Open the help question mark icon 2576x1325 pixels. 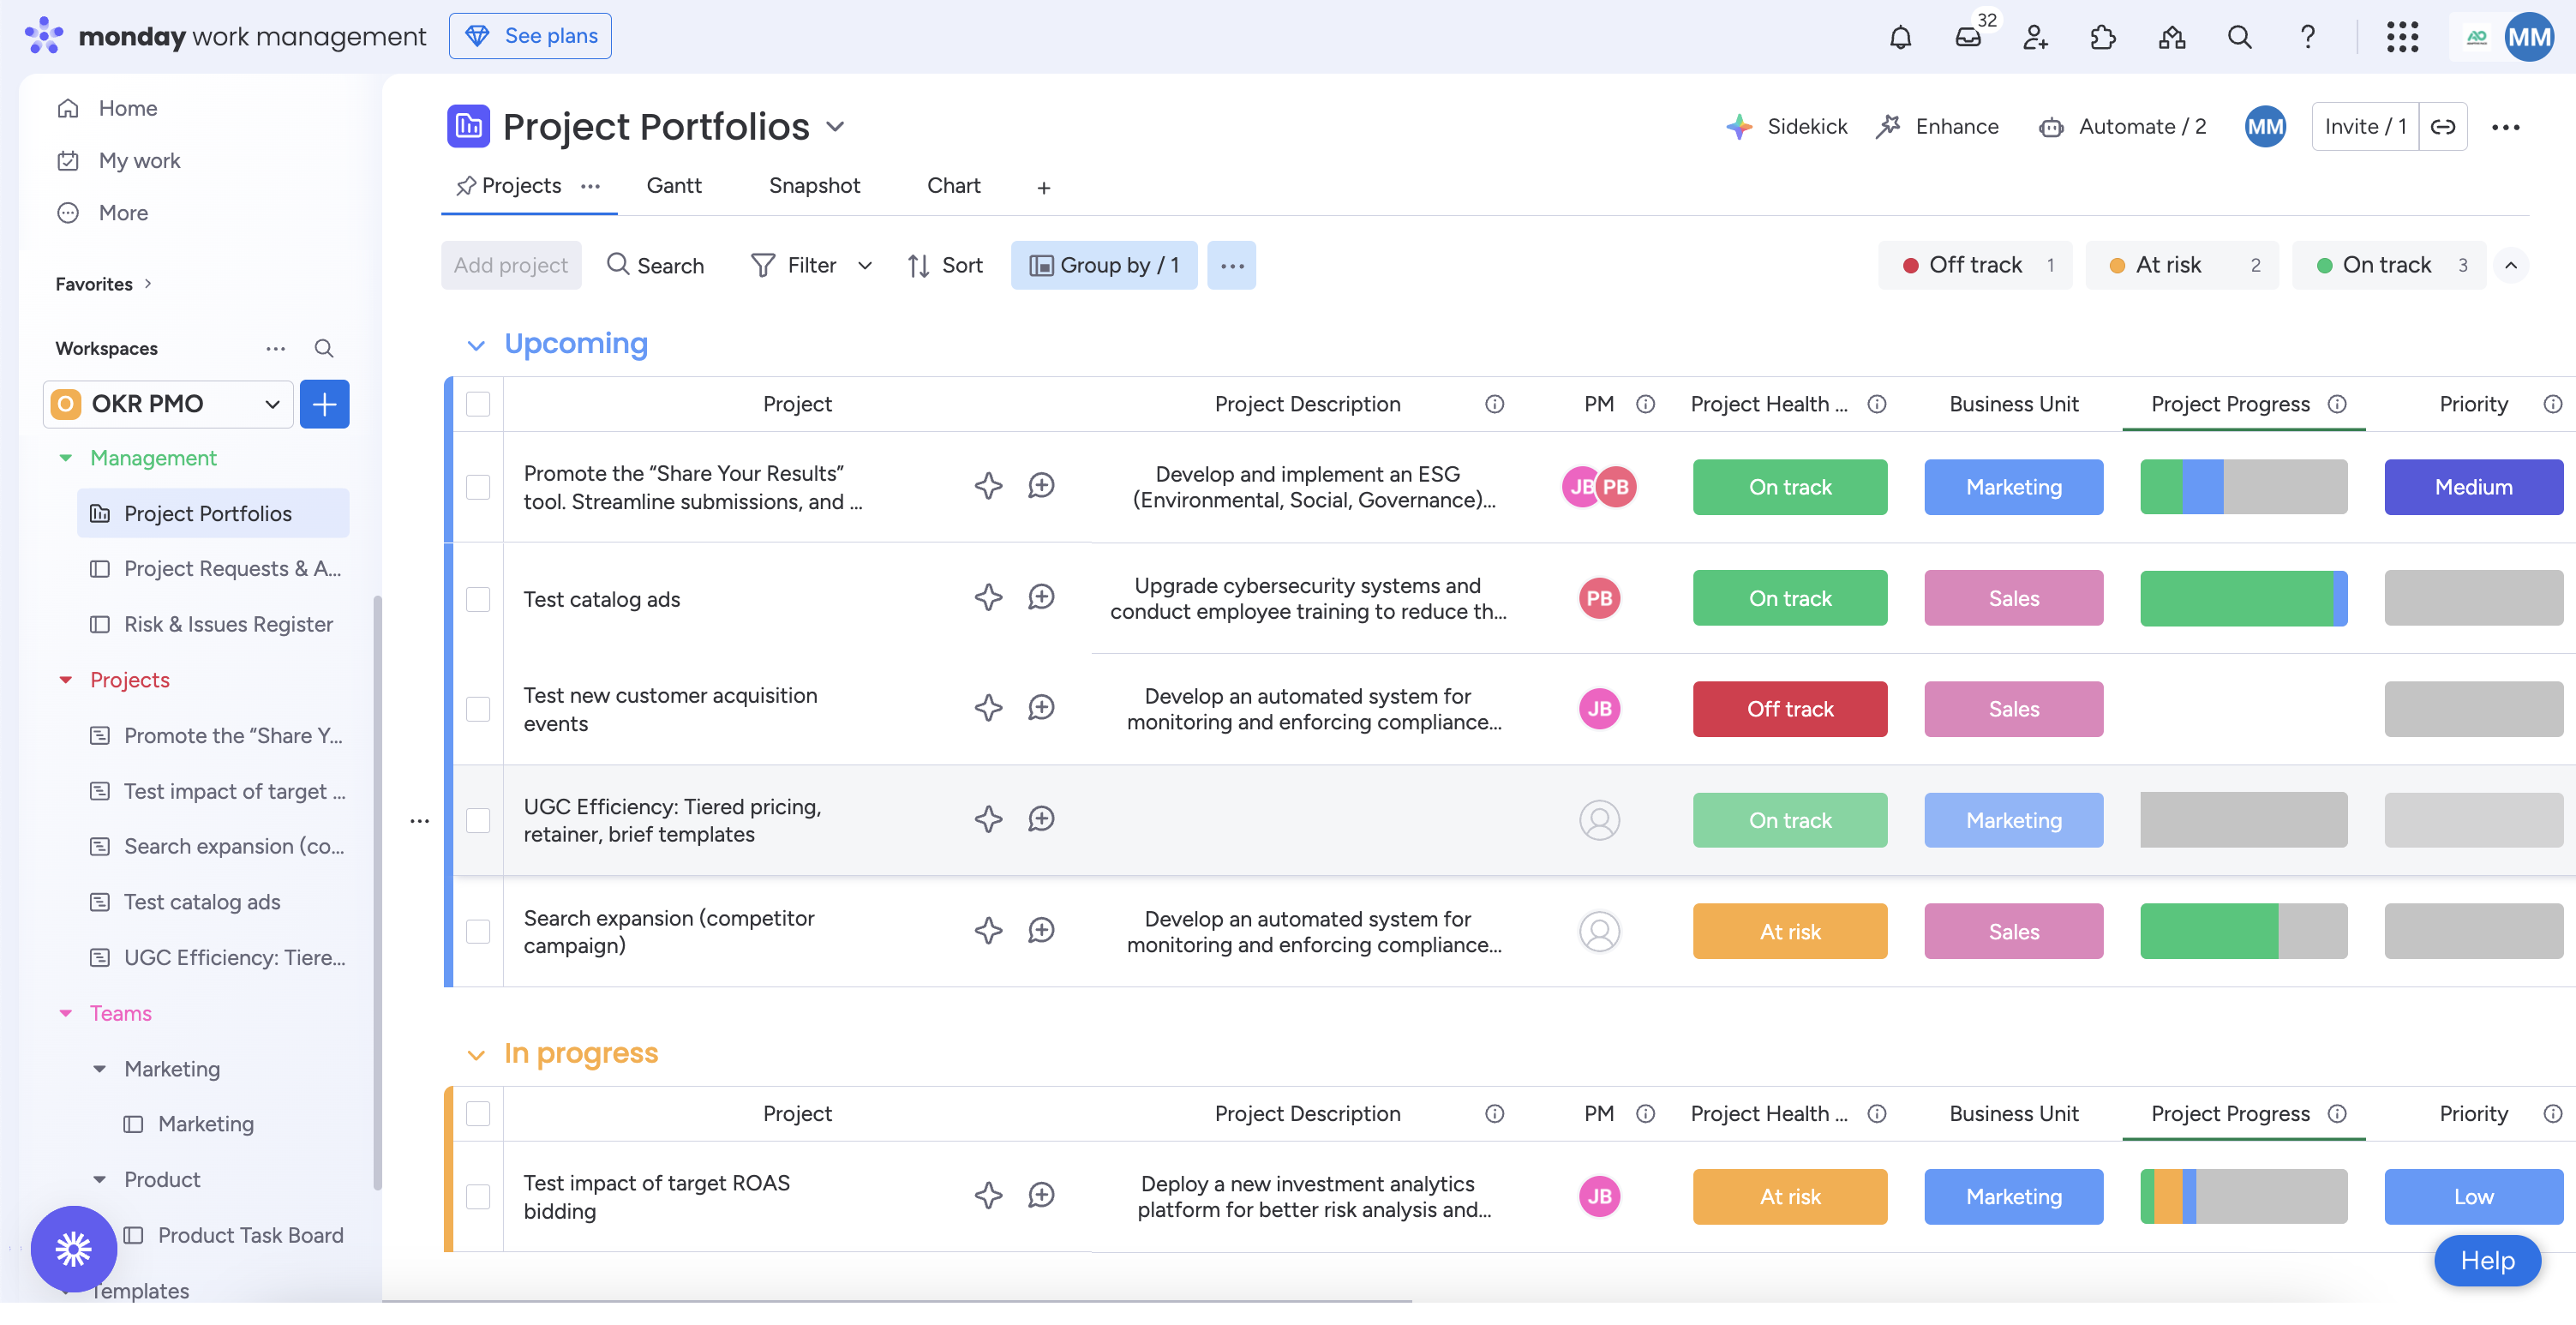[2307, 38]
